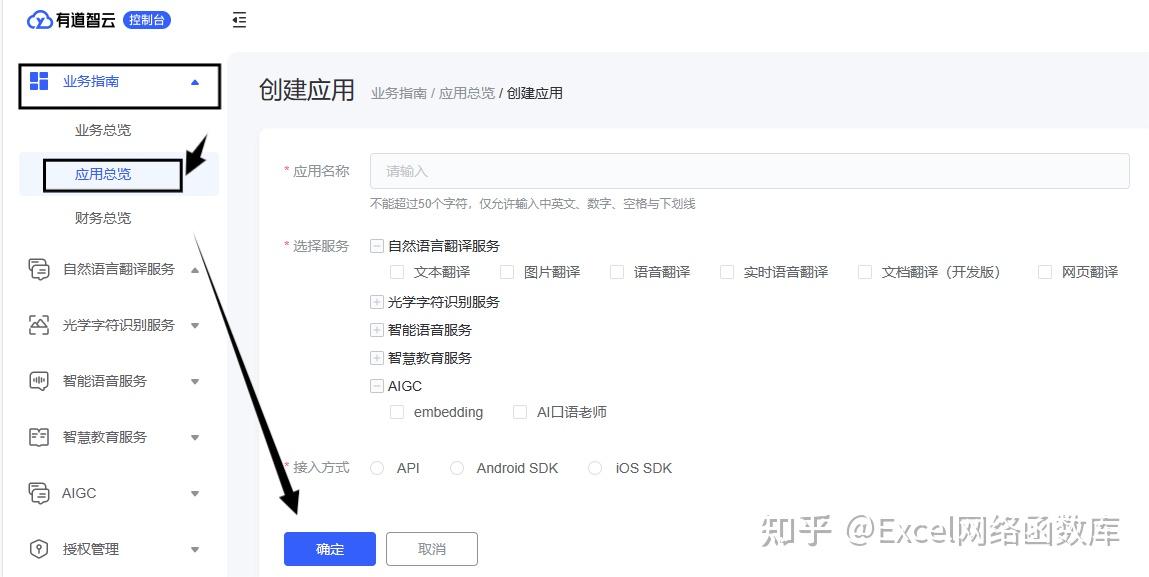Image resolution: width=1149 pixels, height=577 pixels.
Task: Click the 控制台 badge
Action: point(147,20)
